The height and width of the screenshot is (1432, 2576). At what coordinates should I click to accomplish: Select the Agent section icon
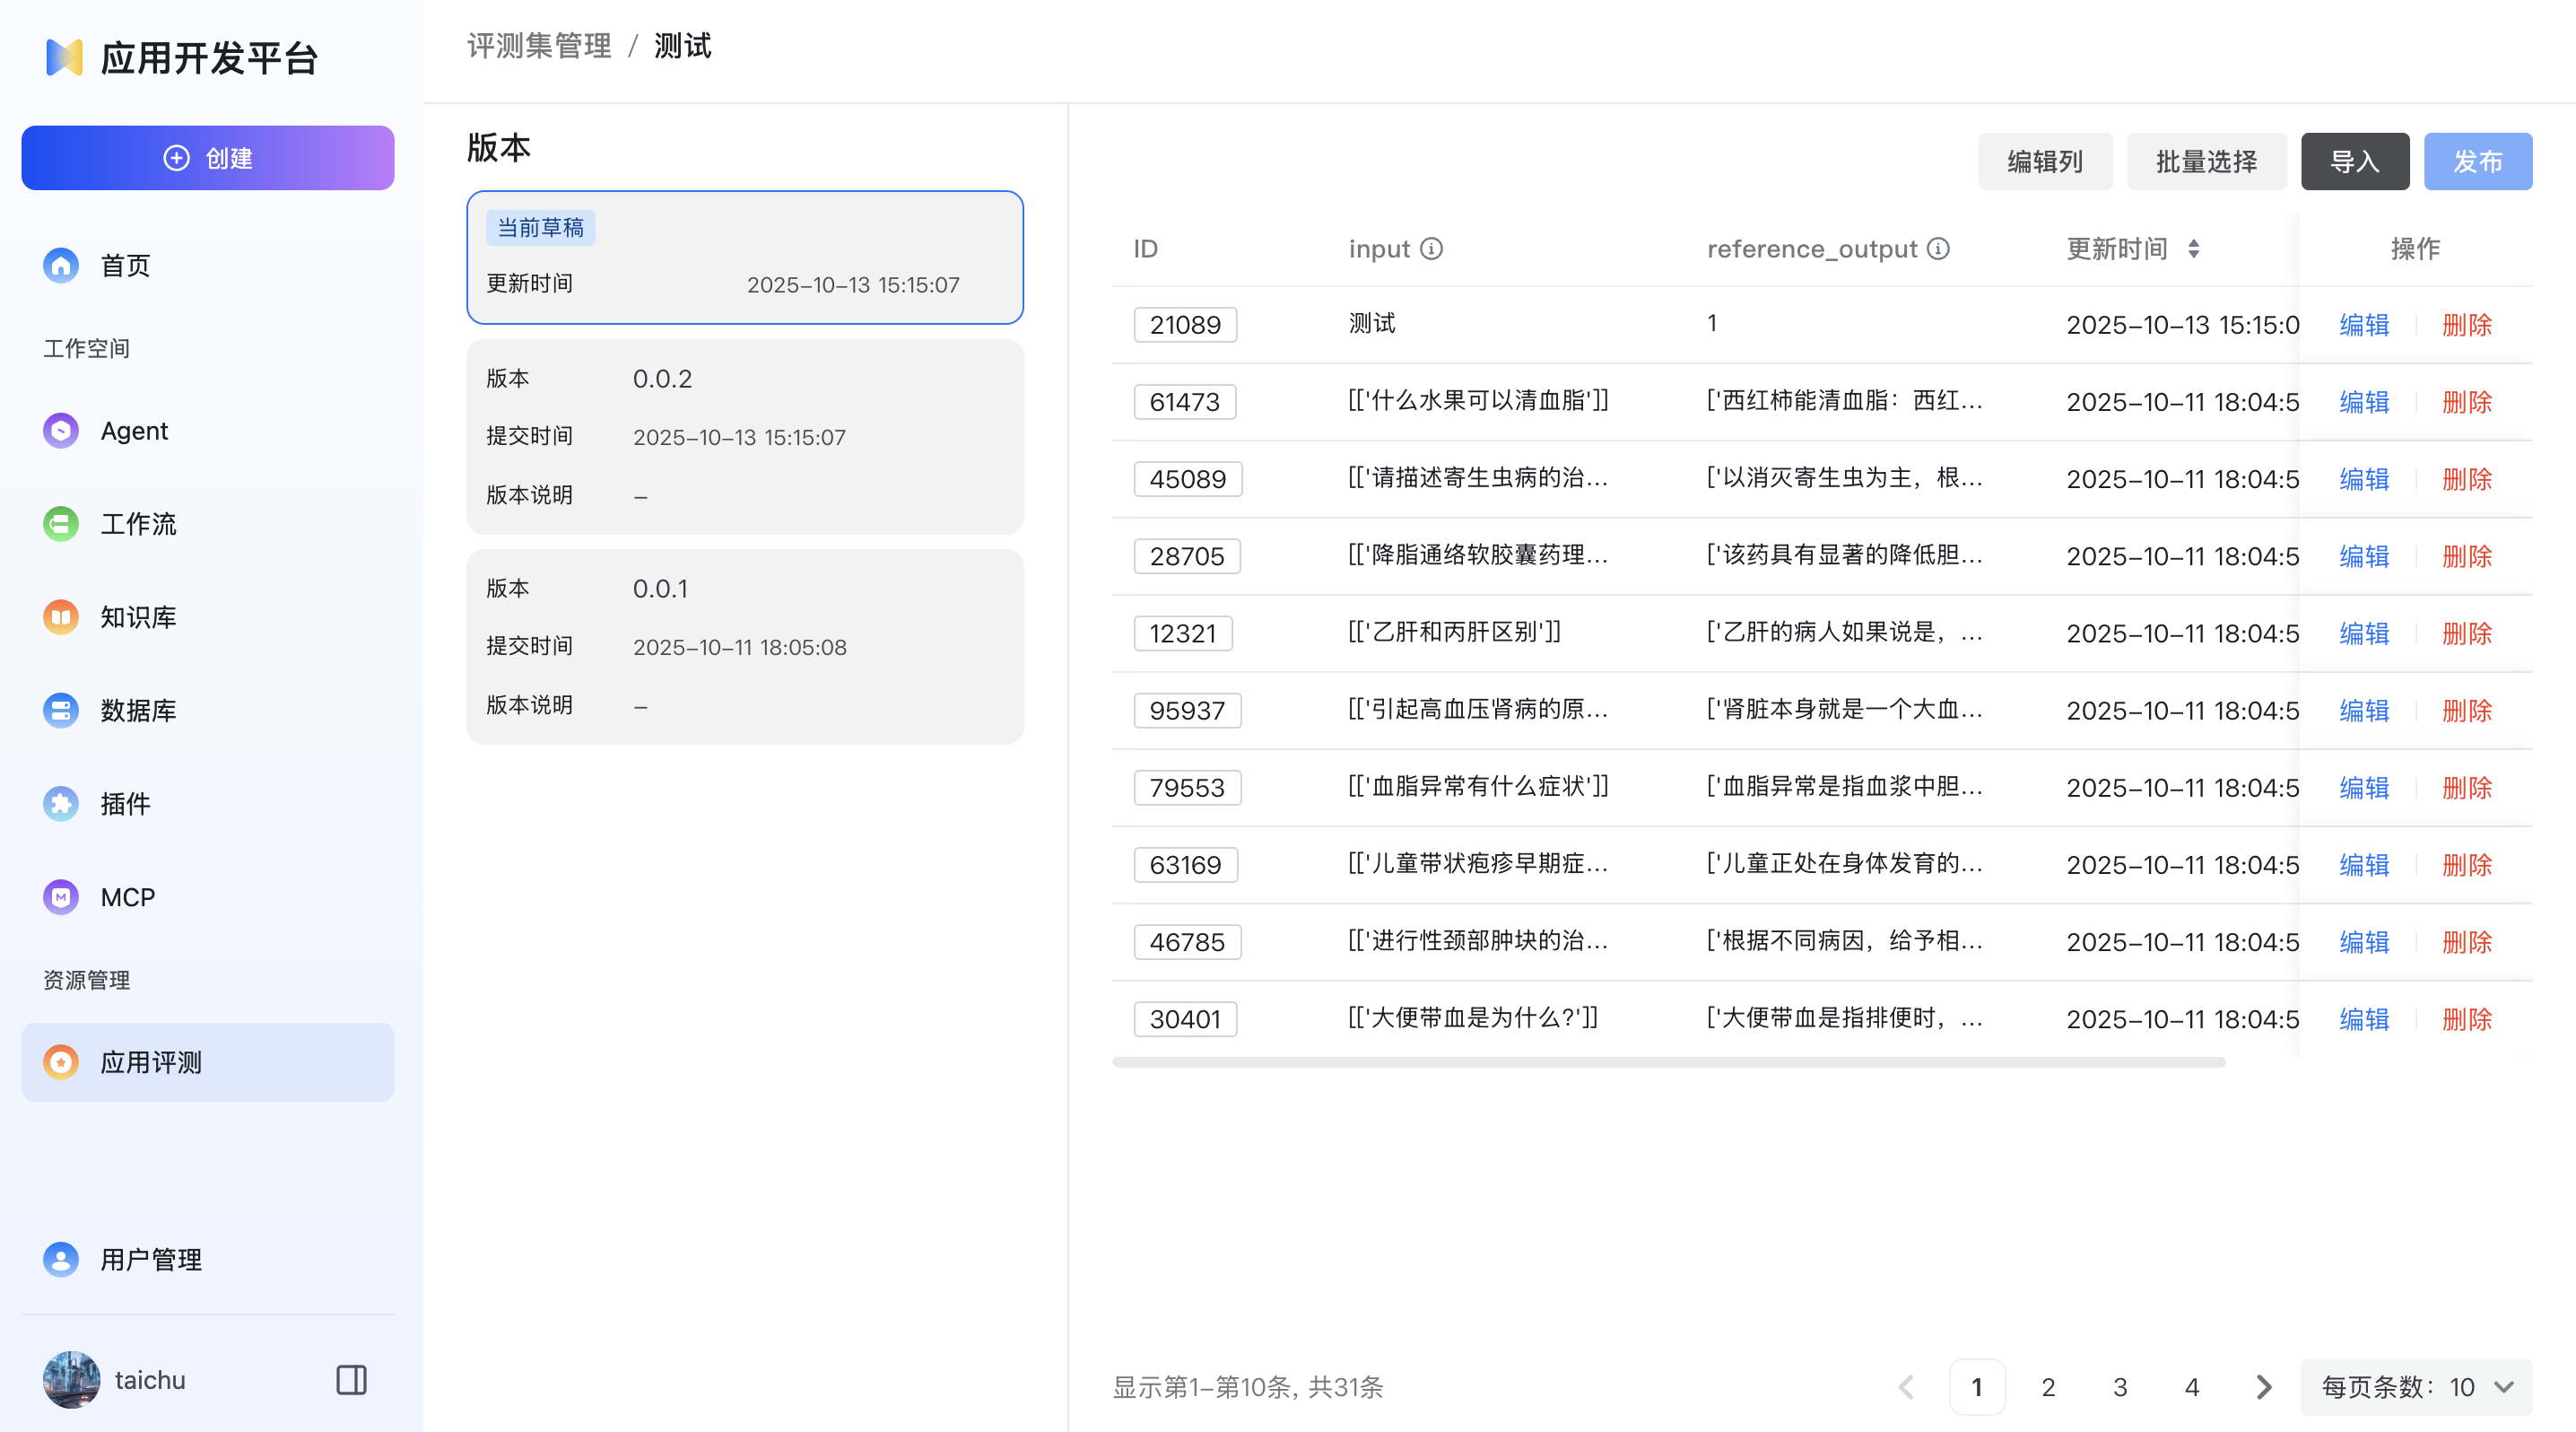point(60,430)
